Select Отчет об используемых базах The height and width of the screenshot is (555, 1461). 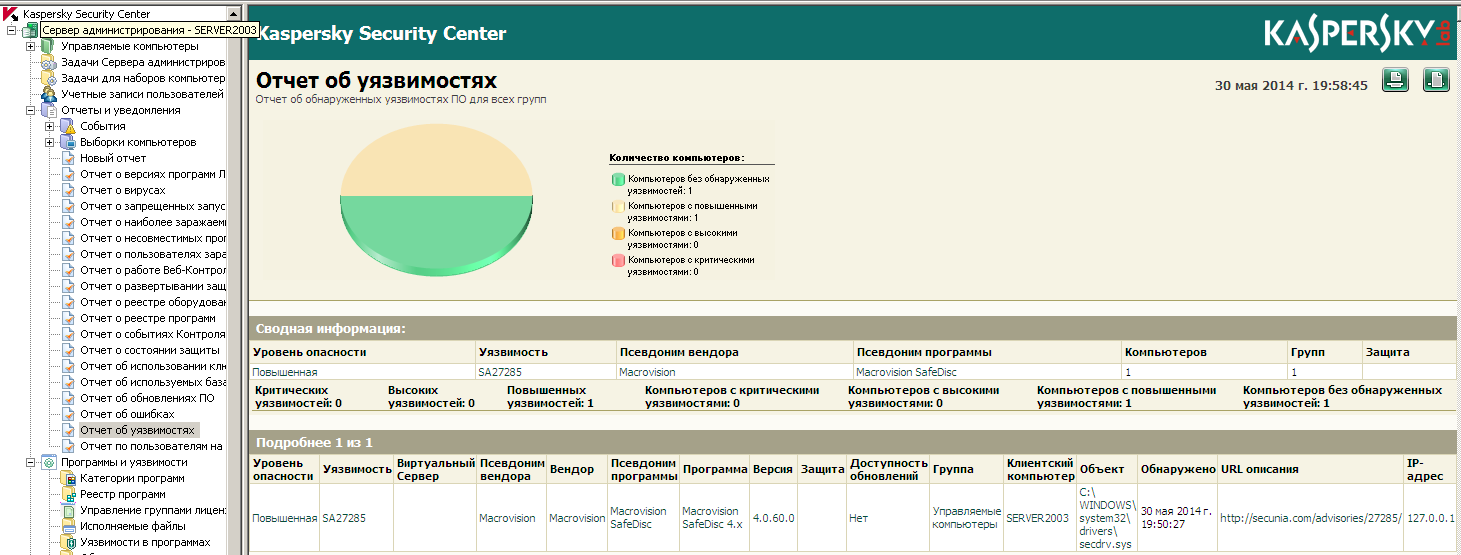(153, 382)
